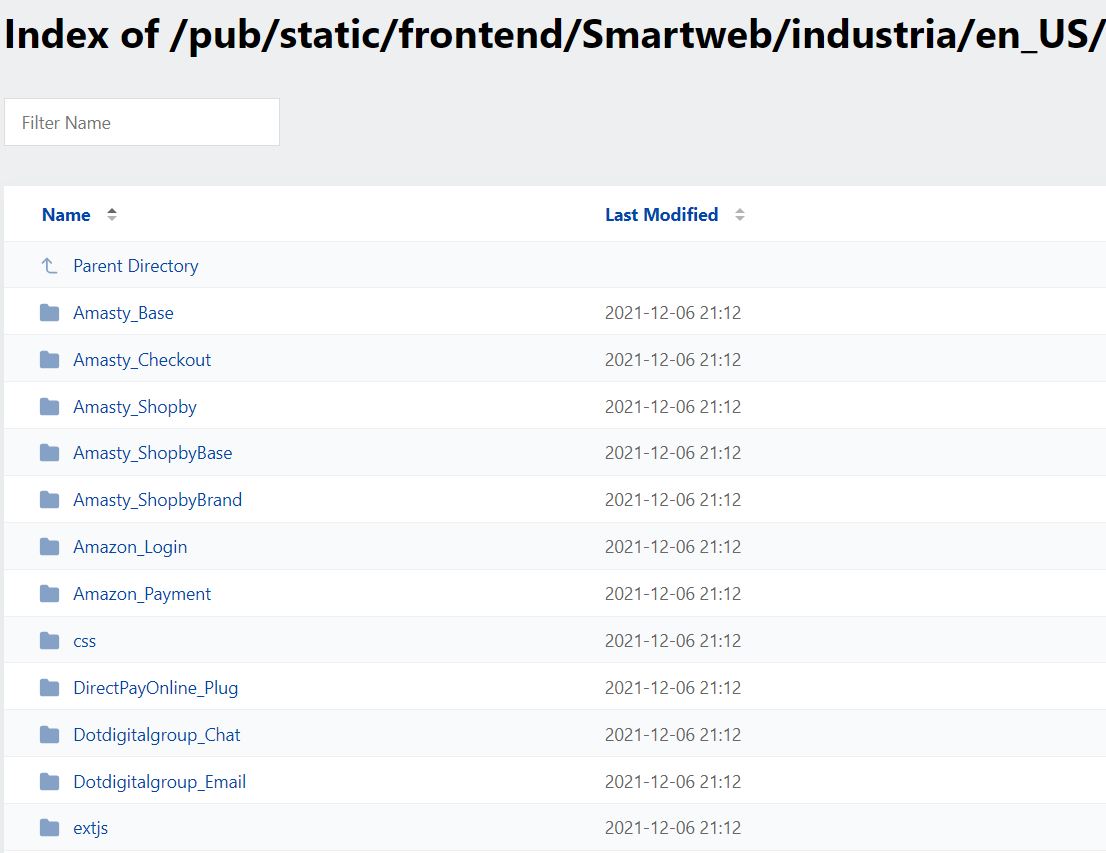This screenshot has height=853, width=1106.
Task: Open the Amasty_Checkout folder link
Action: tap(142, 360)
